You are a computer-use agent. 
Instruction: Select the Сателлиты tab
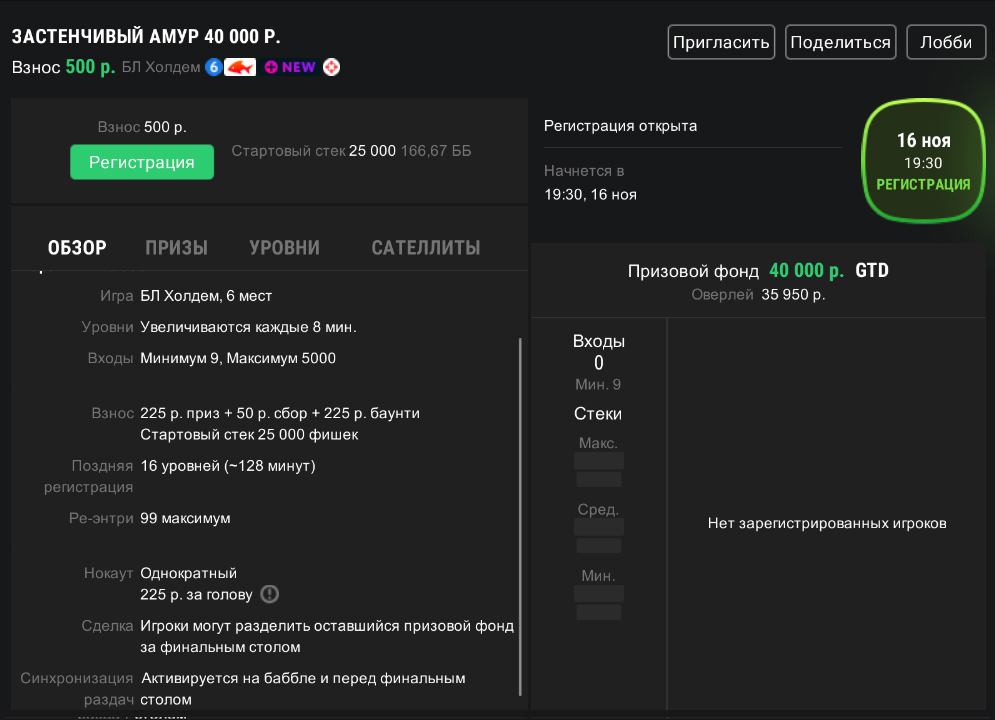tap(425, 248)
